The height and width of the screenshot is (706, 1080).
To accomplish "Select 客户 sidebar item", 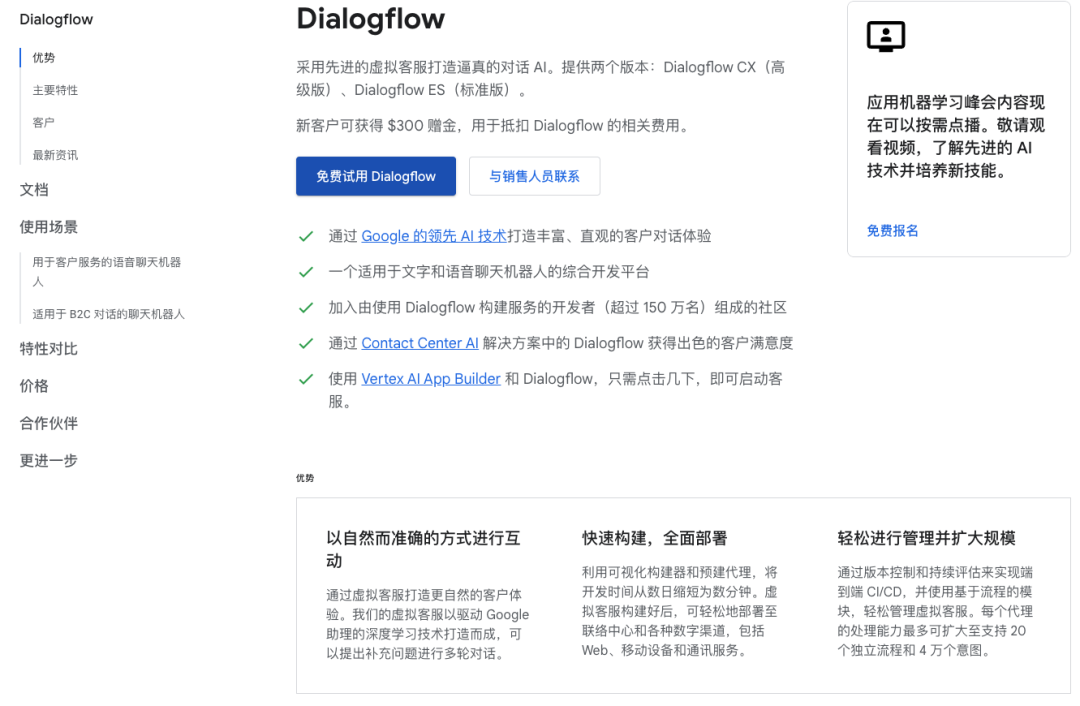I will coord(44,122).
